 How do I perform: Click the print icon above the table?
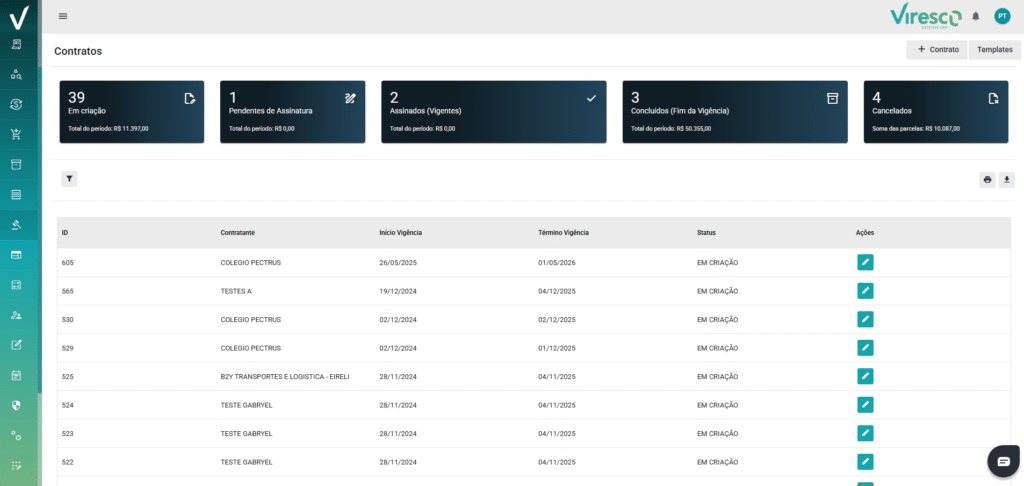tap(987, 180)
